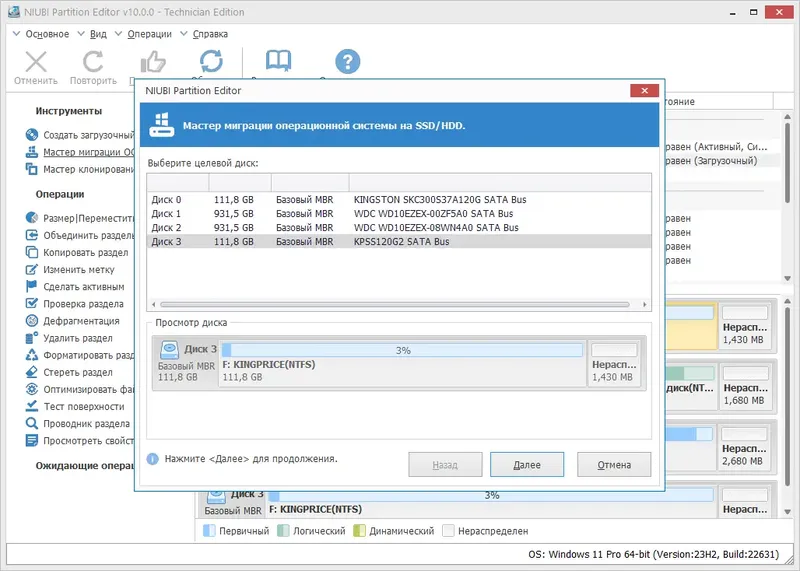Click the refresh arrows toolbar icon

coord(211,61)
